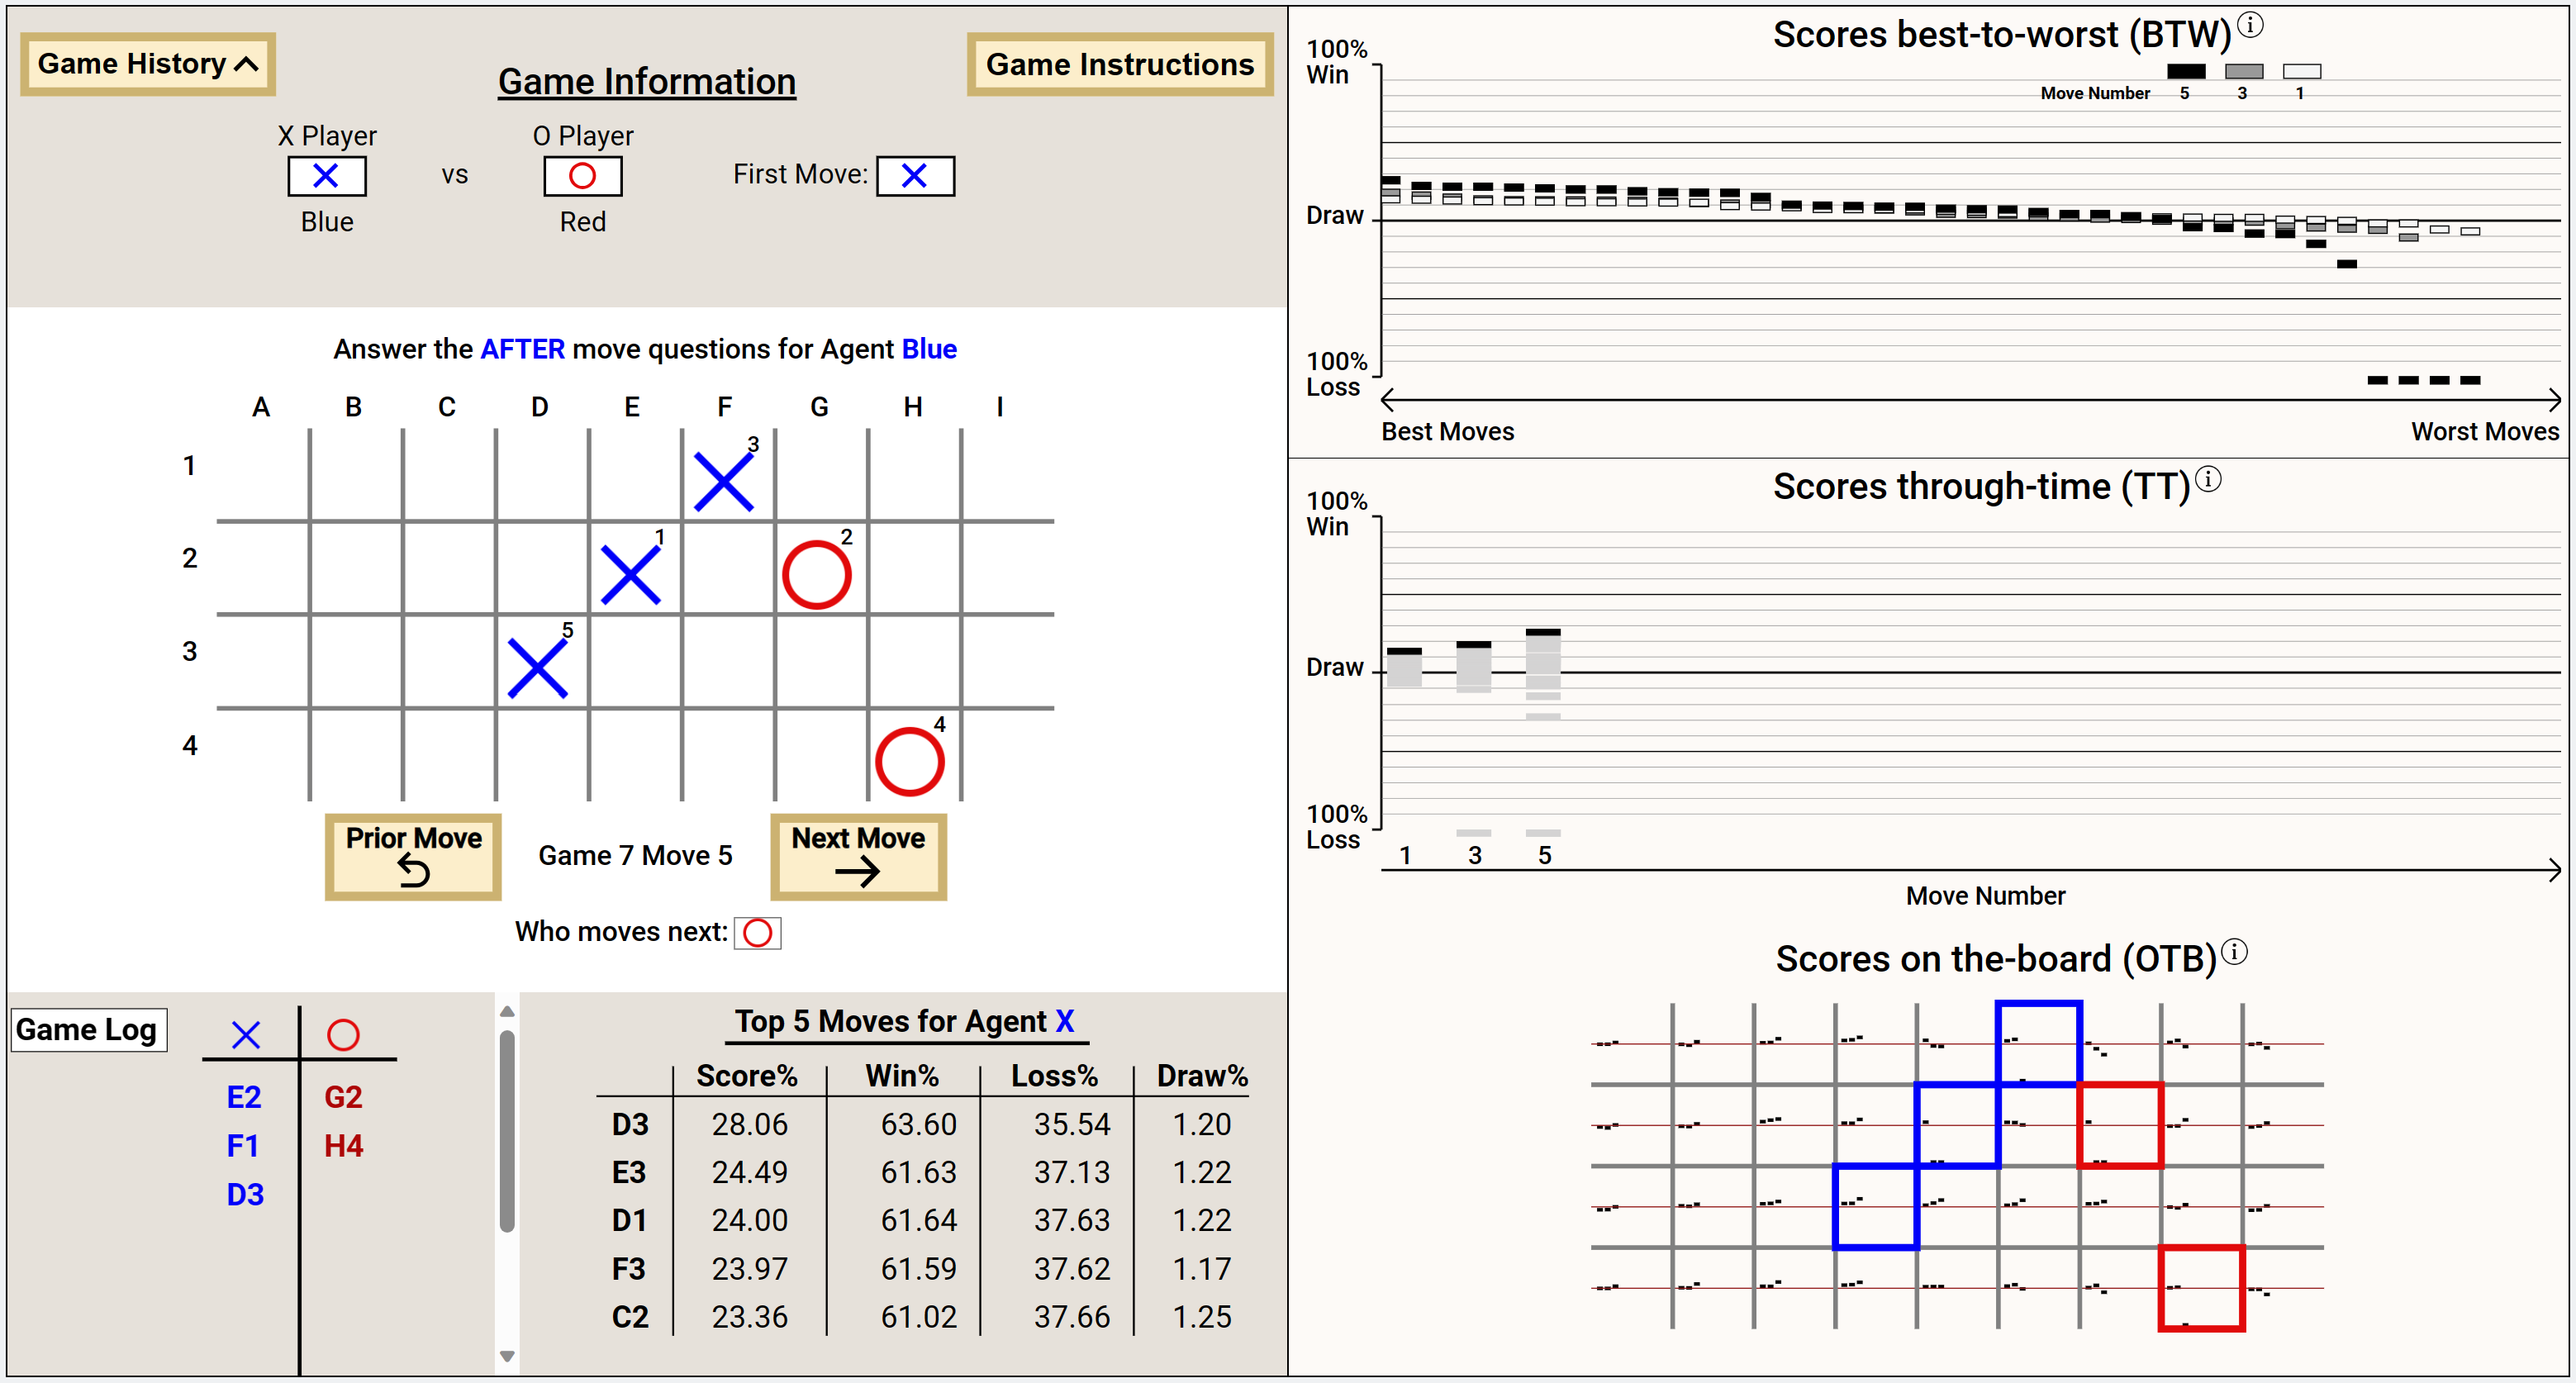Click the red O at G2

point(817,575)
